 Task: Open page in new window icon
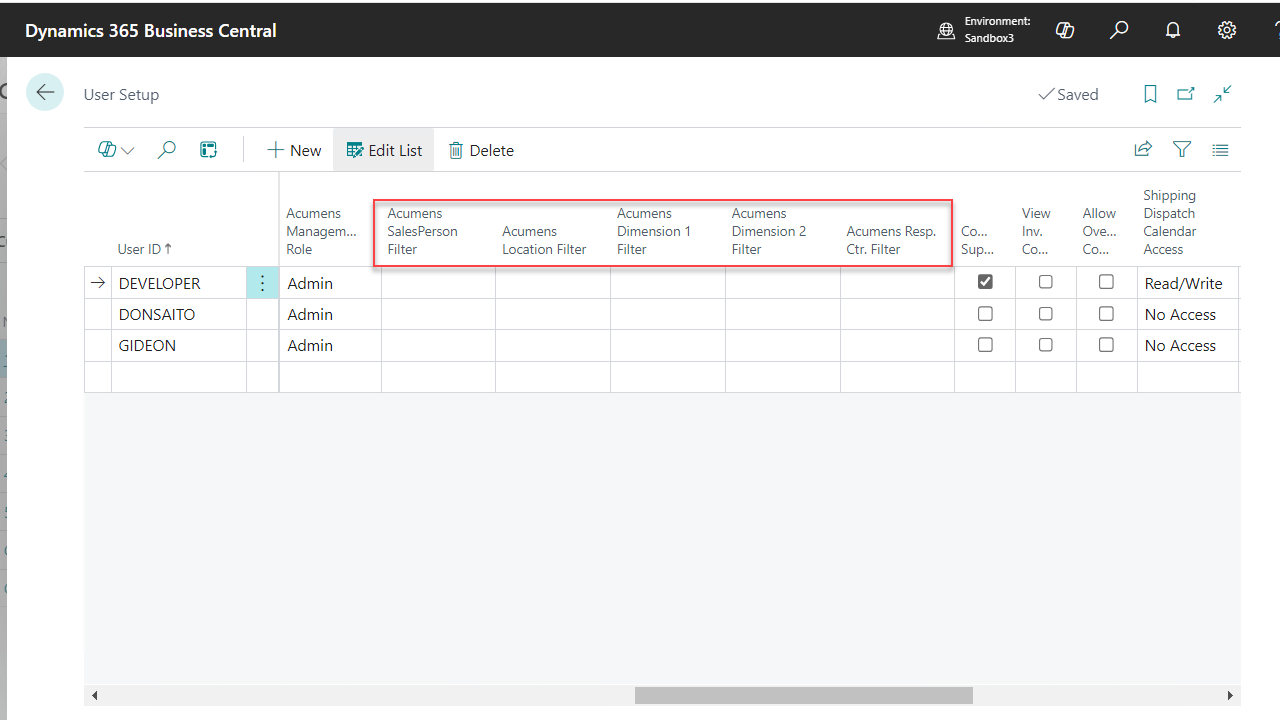[1186, 94]
